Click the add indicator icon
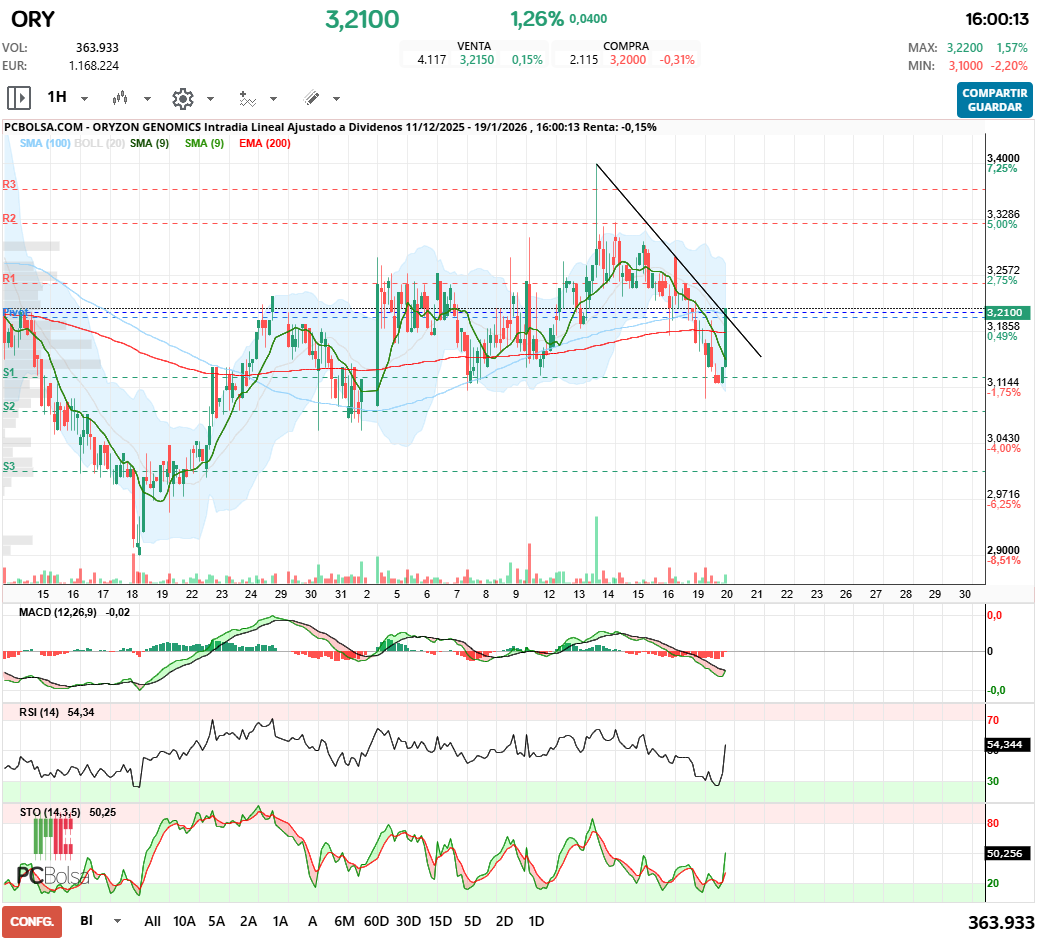The height and width of the screenshot is (943, 1048). point(249,98)
